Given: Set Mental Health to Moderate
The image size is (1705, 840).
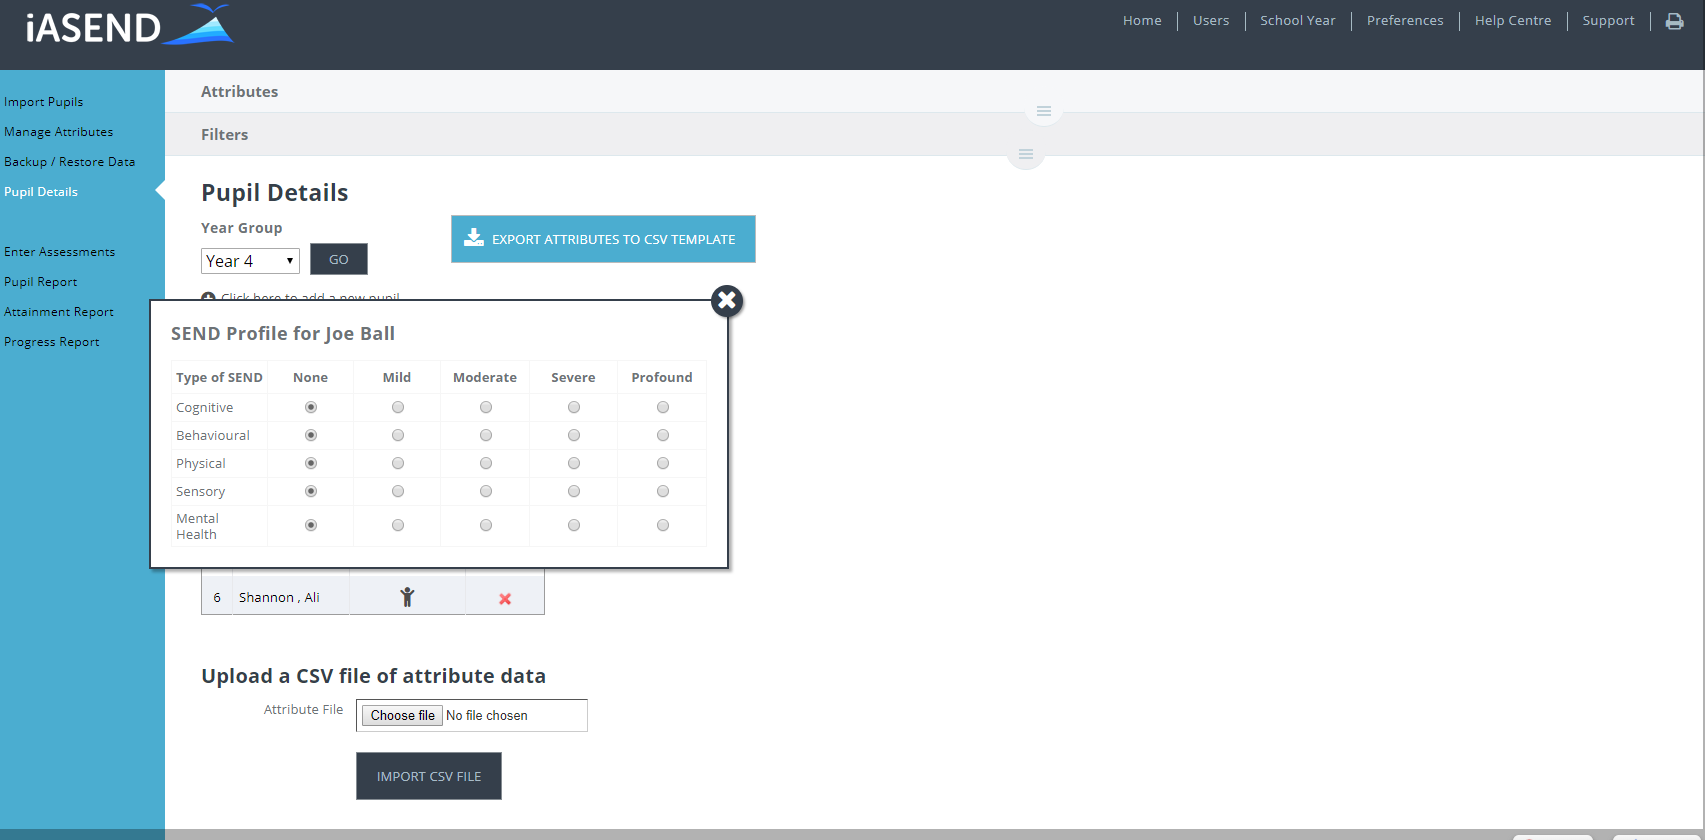Looking at the screenshot, I should pyautogui.click(x=486, y=525).
